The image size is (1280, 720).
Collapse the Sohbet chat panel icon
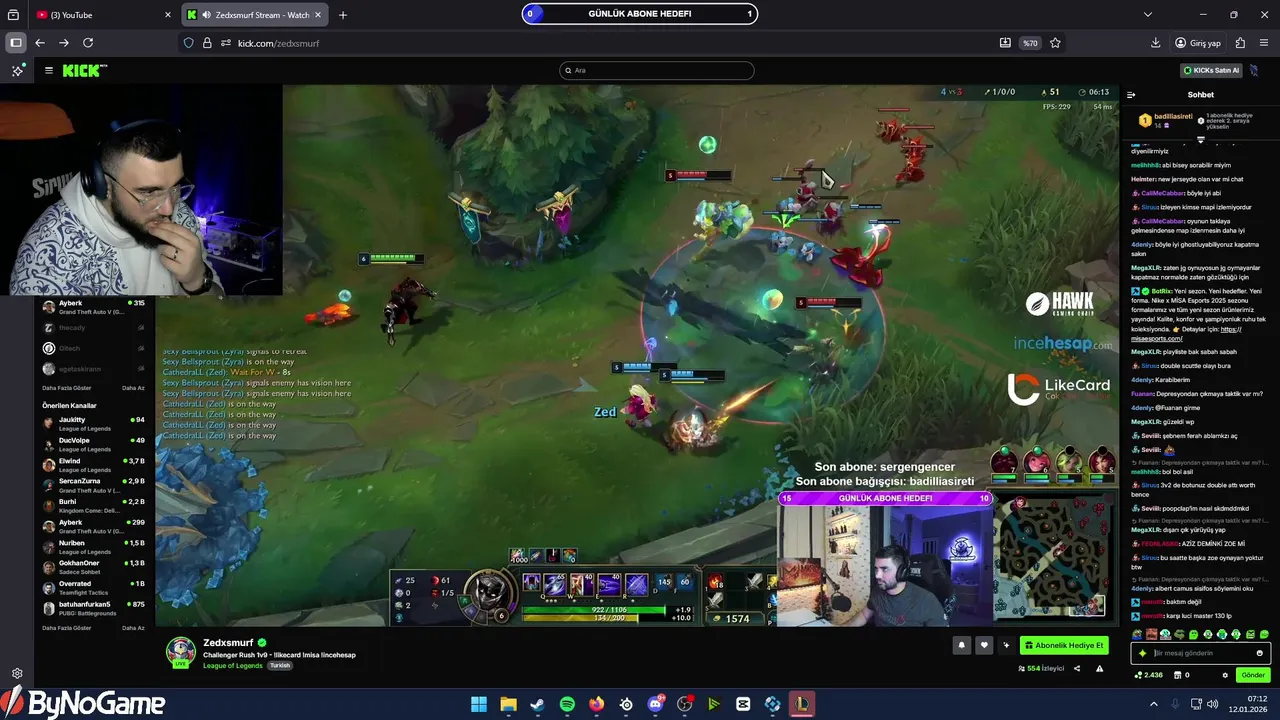1131,95
